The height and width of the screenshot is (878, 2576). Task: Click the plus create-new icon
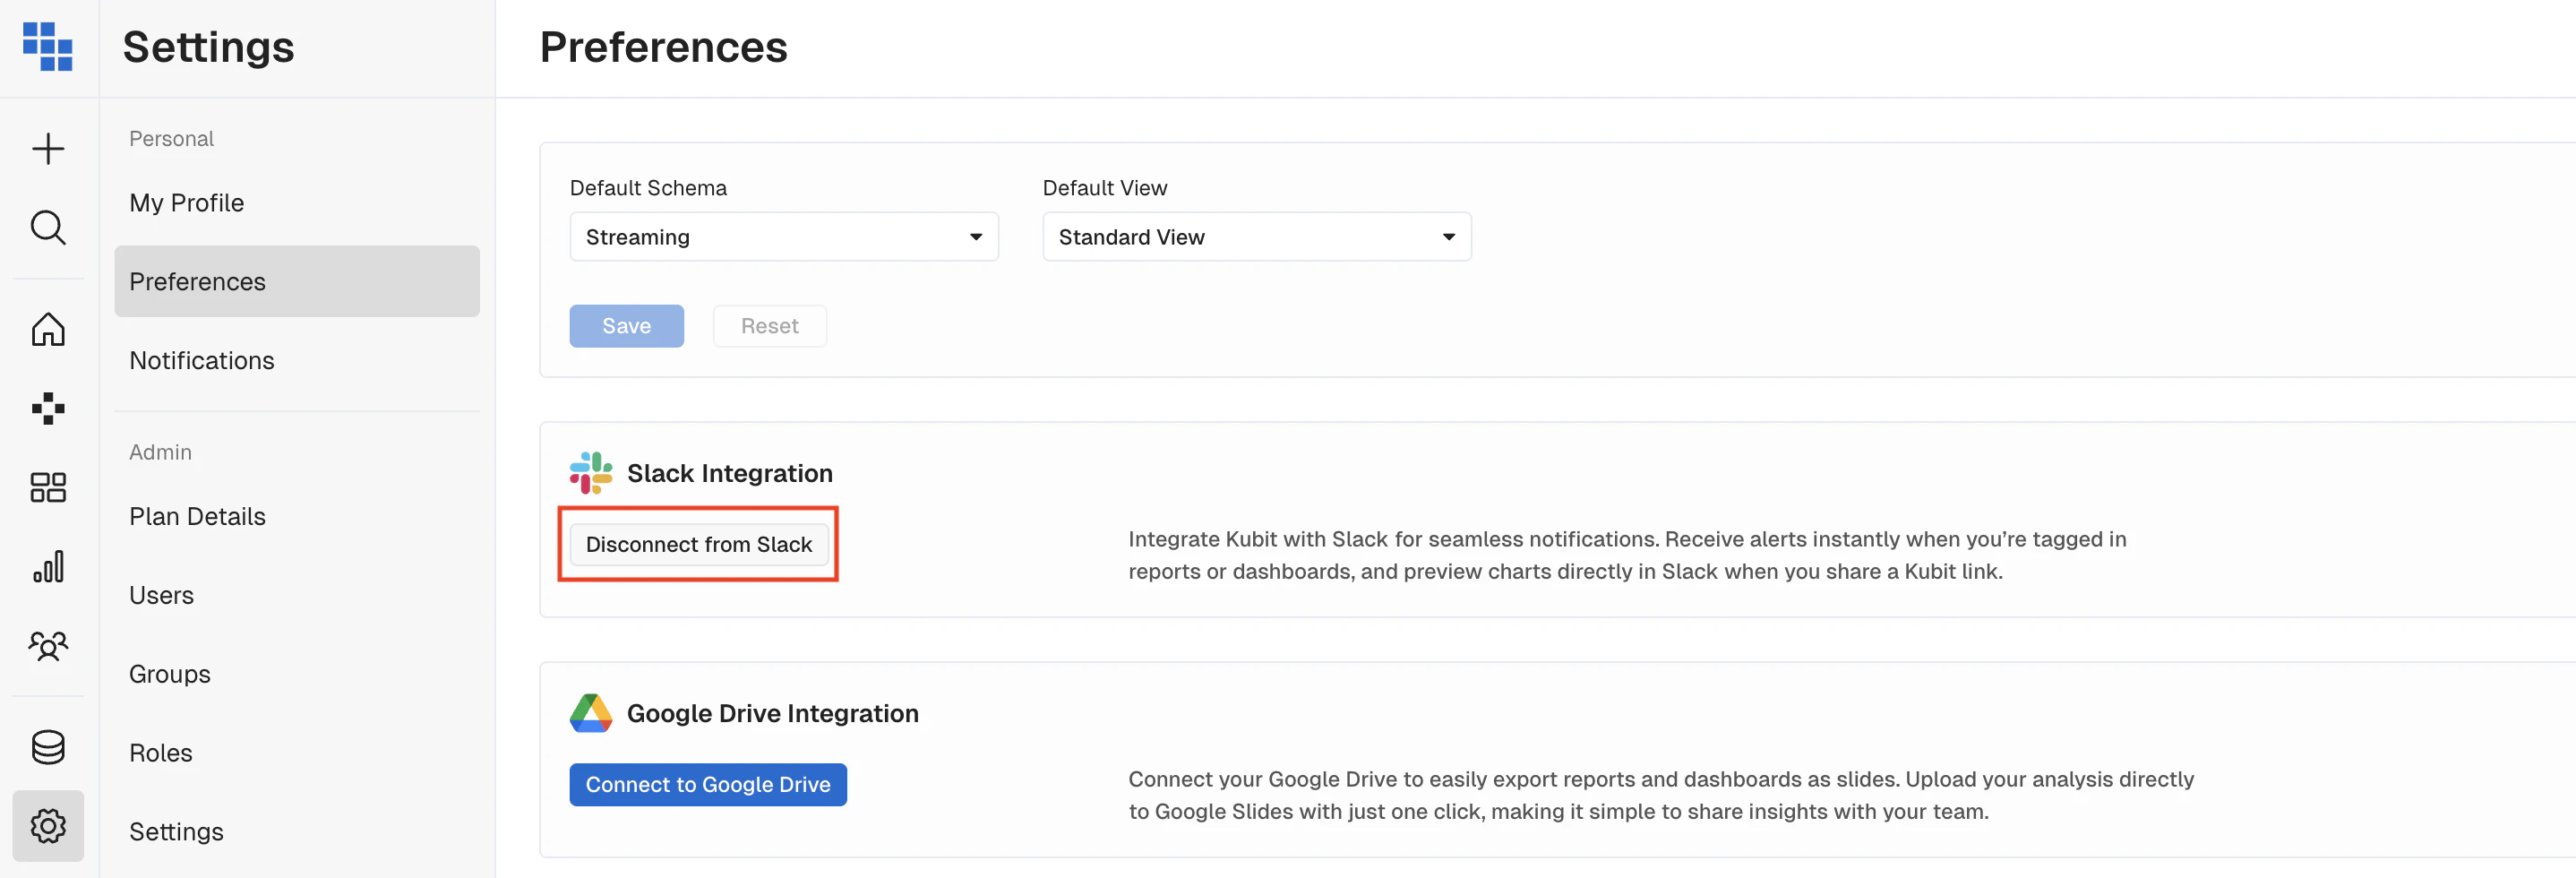48,149
